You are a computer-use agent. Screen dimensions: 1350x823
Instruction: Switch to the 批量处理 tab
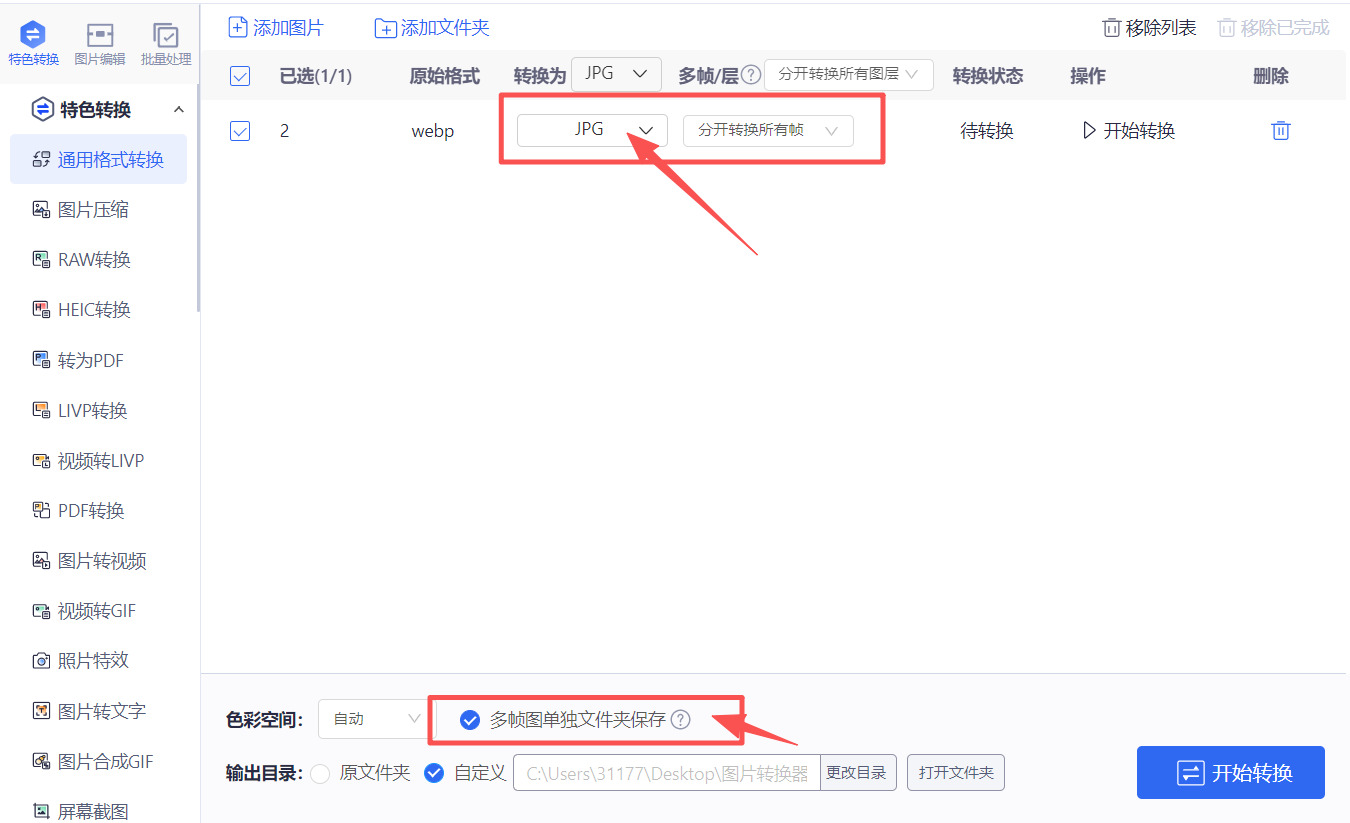coord(166,45)
